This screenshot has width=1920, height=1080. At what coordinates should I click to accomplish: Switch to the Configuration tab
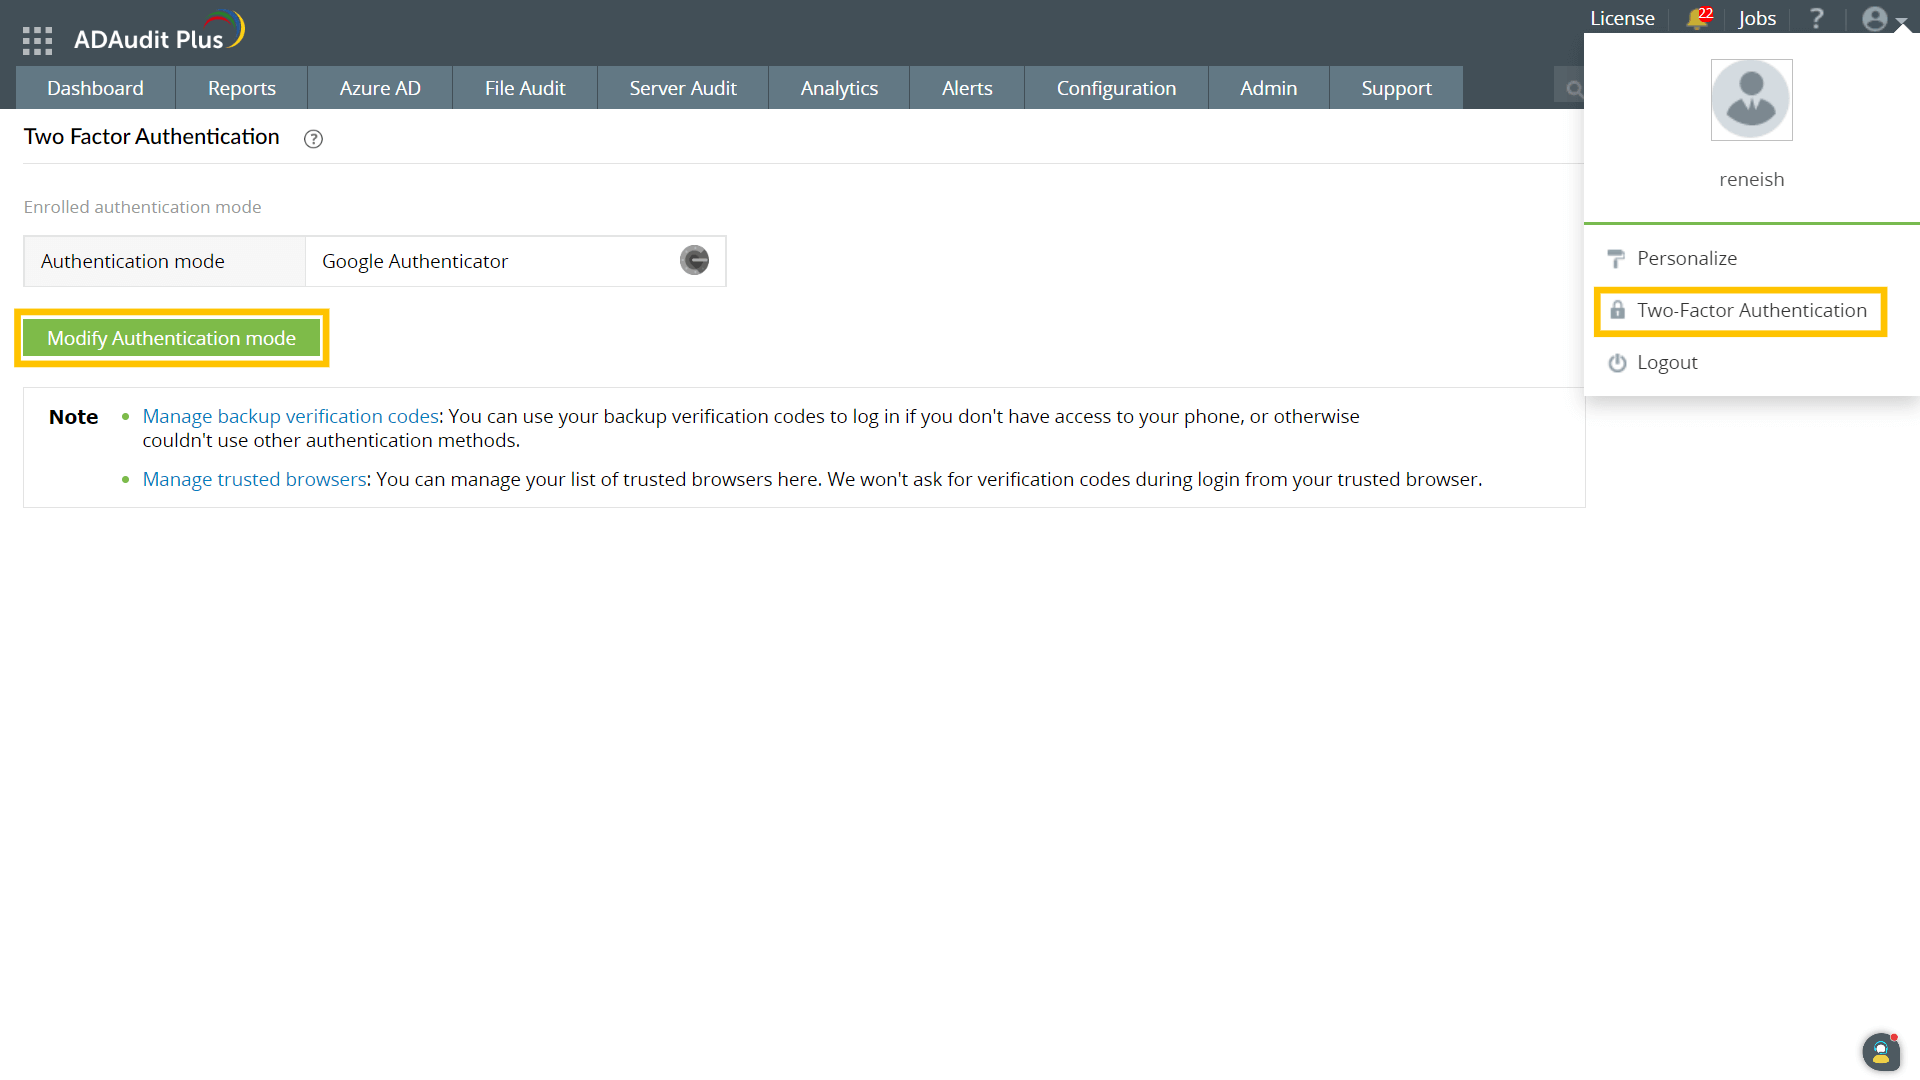coord(1116,88)
